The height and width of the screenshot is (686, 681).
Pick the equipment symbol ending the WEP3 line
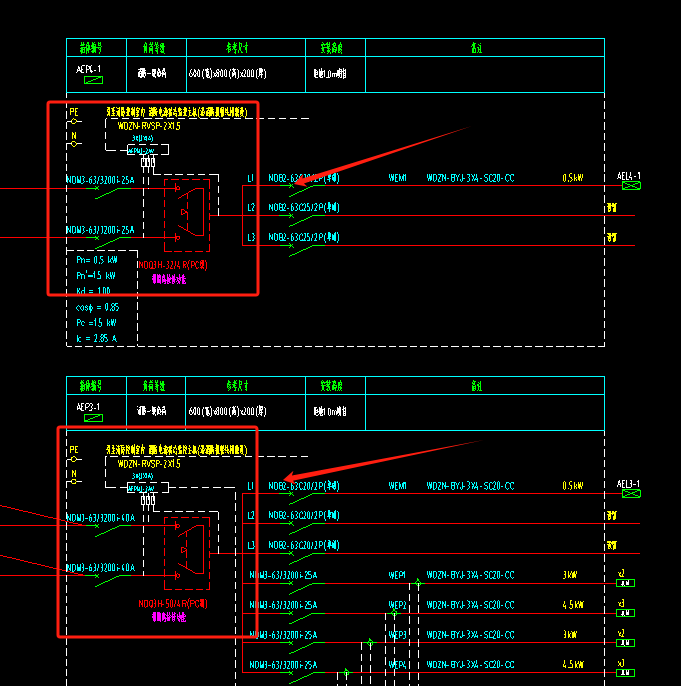tap(625, 643)
